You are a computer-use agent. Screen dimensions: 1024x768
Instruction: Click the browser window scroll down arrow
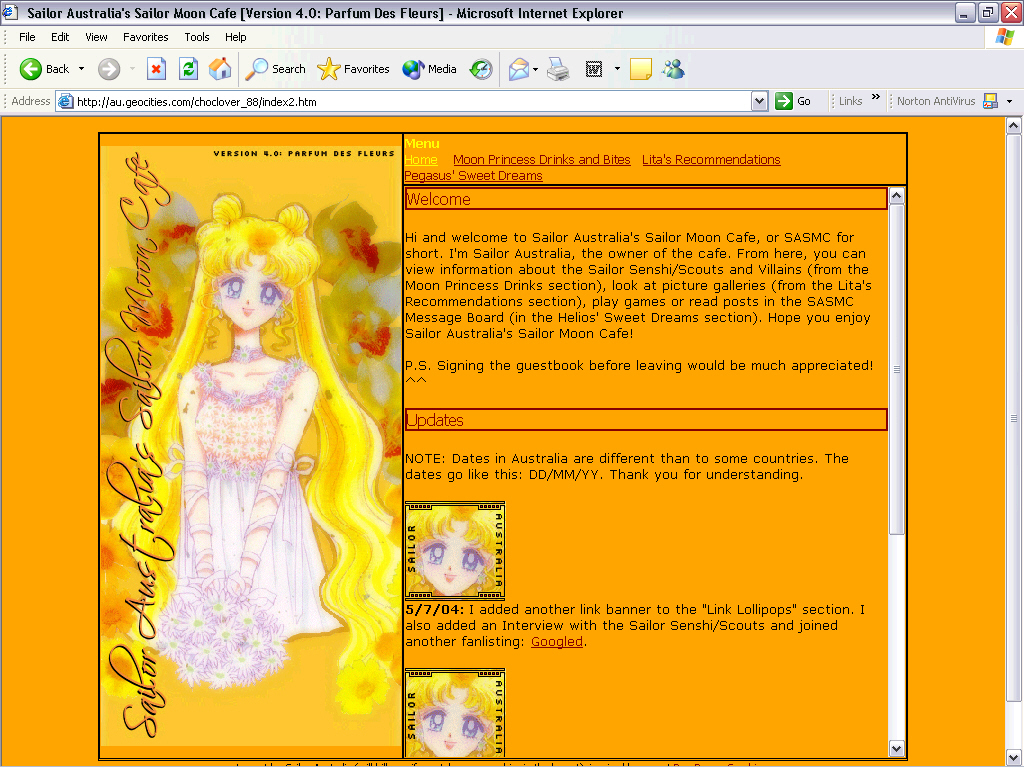coord(1014,758)
